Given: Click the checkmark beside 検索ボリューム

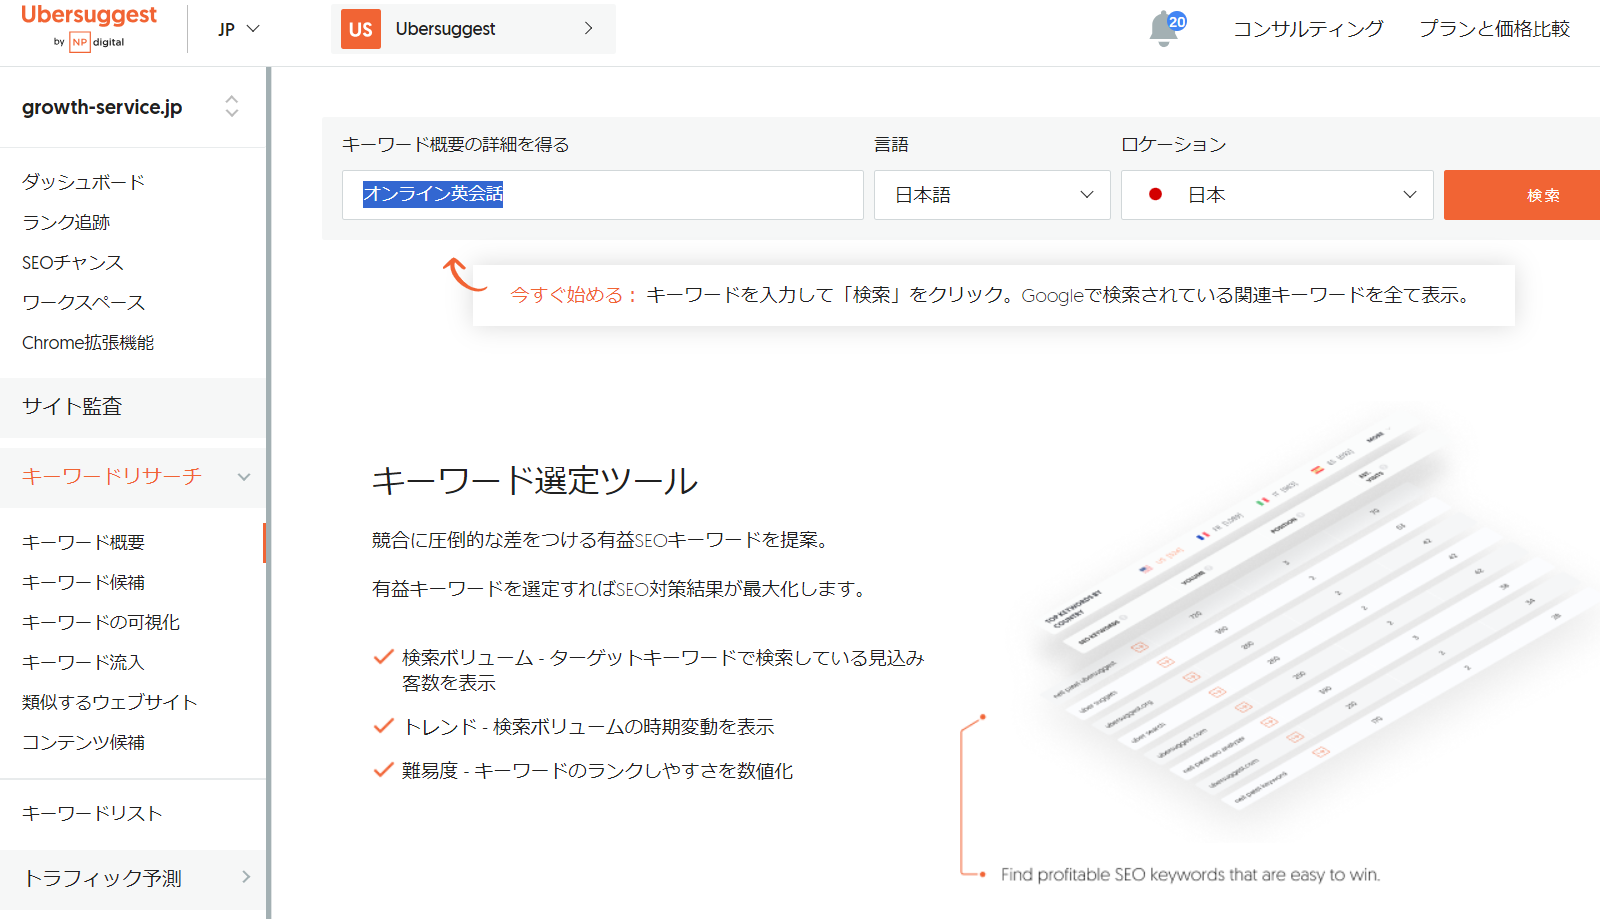Looking at the screenshot, I should 383,657.
